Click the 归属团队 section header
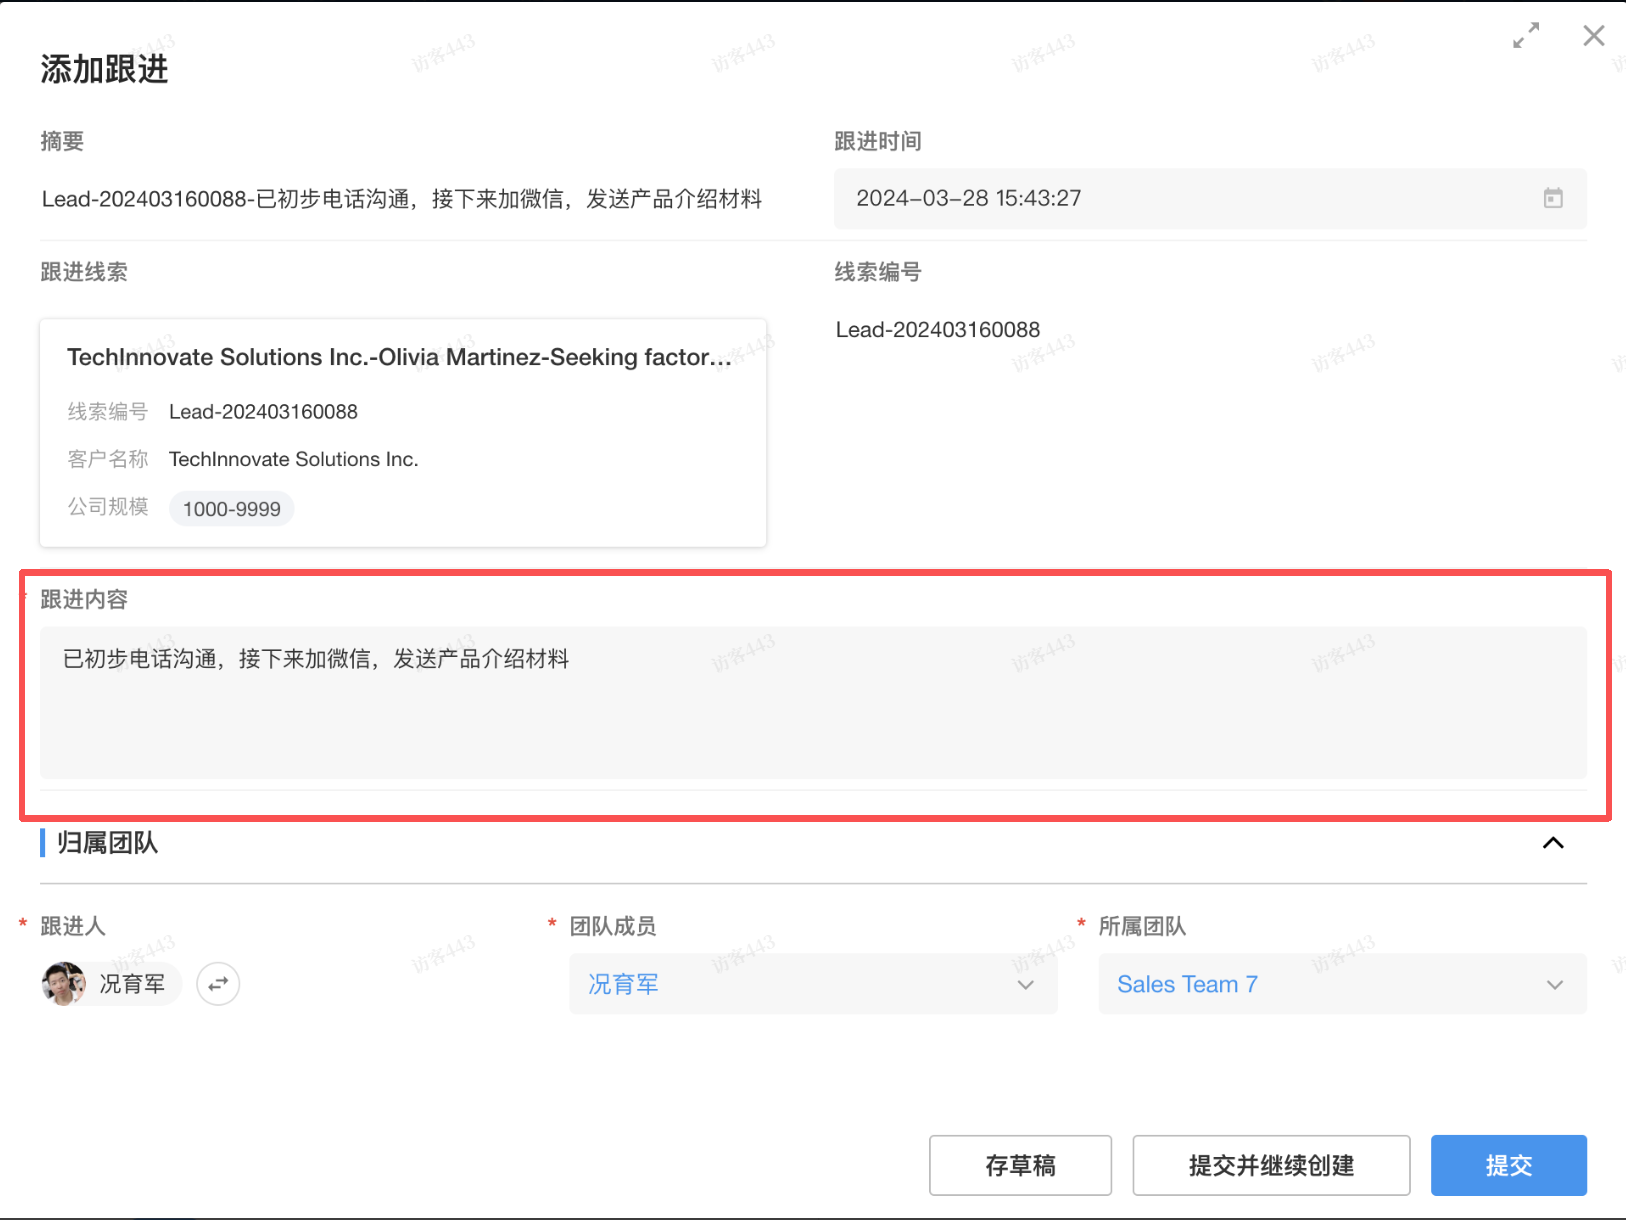The image size is (1626, 1220). (108, 843)
